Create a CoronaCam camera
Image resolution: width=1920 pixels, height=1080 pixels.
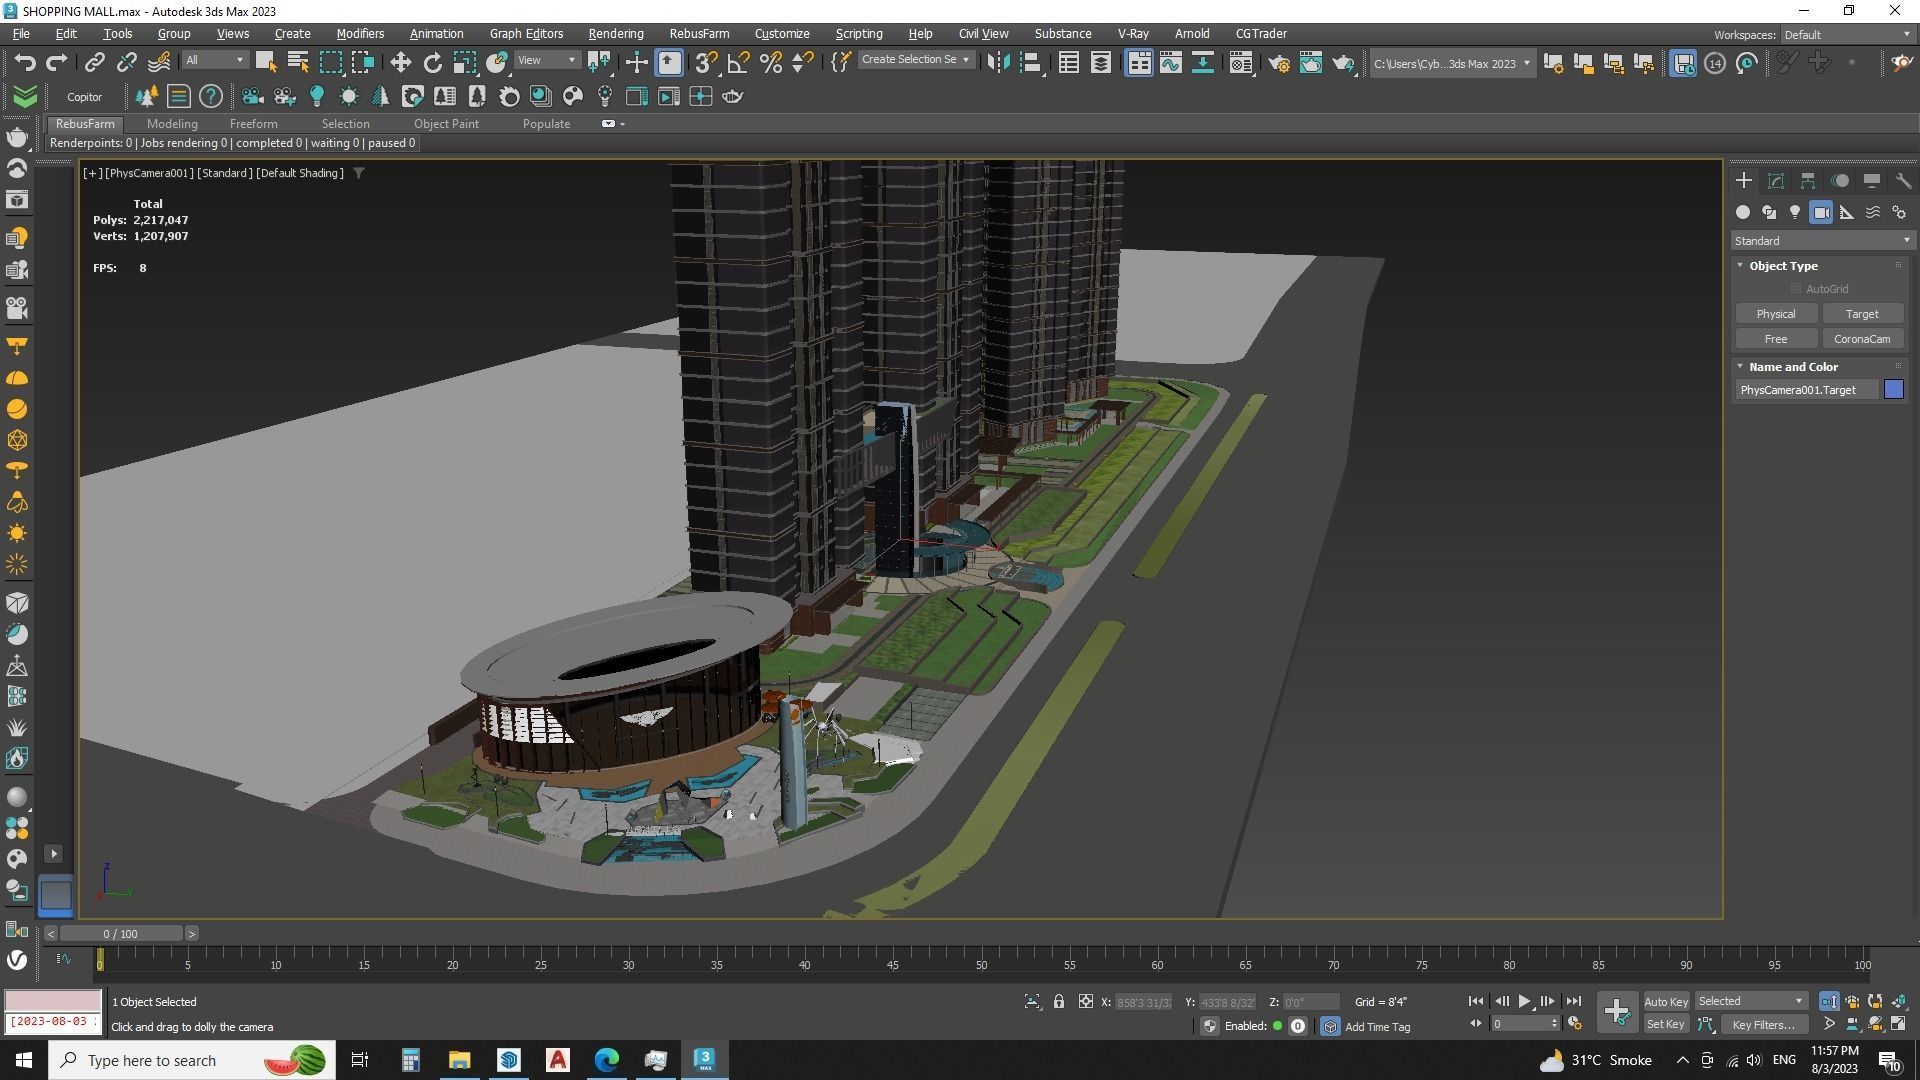(1862, 339)
